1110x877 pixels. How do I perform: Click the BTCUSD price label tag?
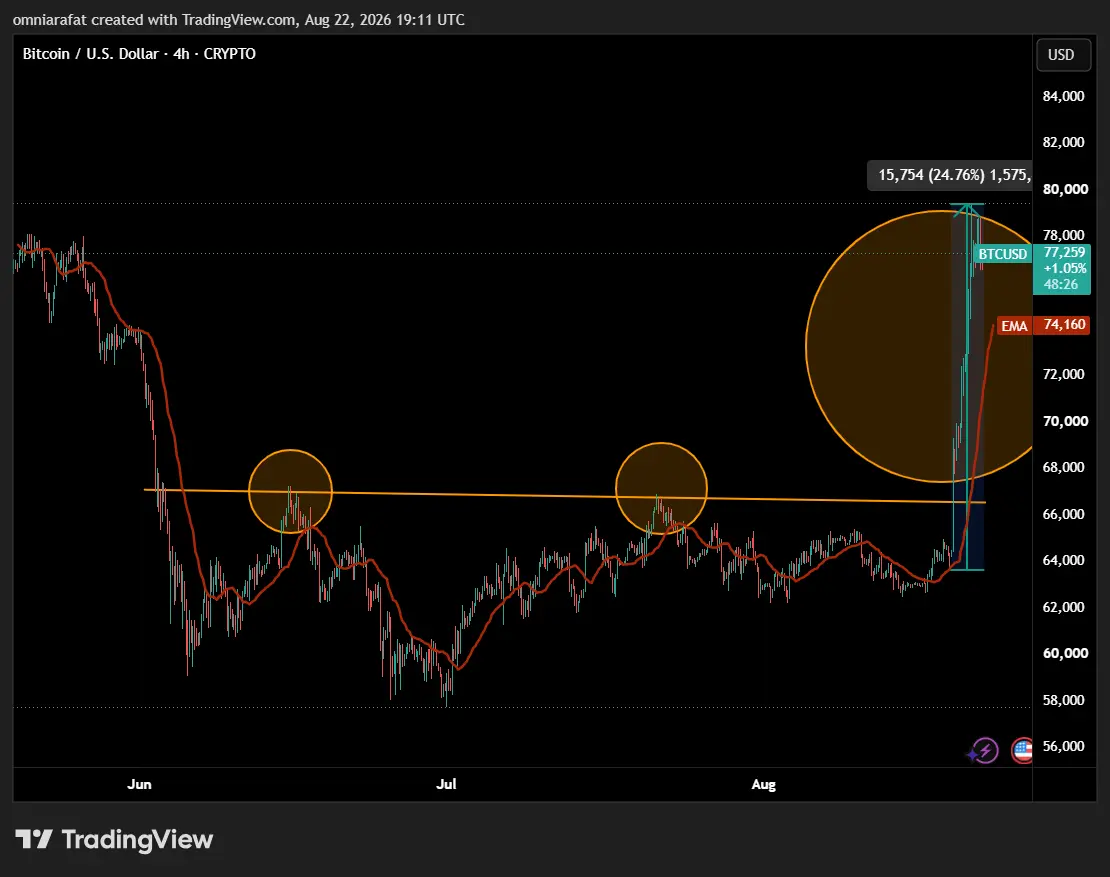click(x=1002, y=254)
